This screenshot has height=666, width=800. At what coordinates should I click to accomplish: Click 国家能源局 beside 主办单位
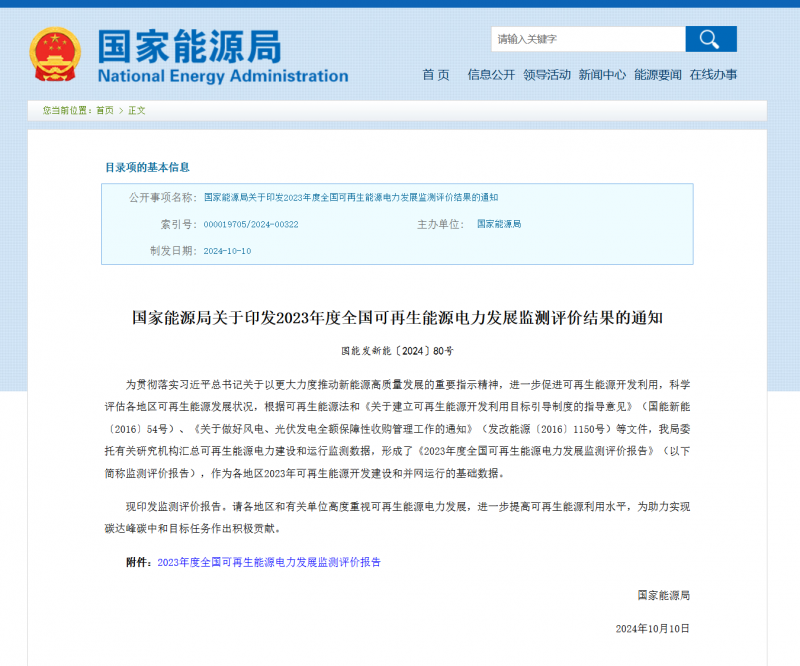[499, 225]
